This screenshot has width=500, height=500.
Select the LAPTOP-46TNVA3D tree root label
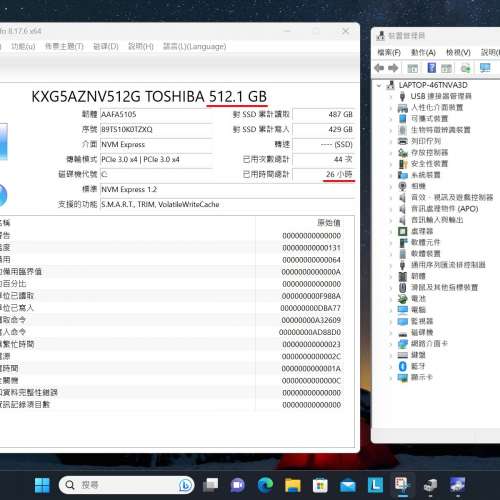tap(433, 85)
